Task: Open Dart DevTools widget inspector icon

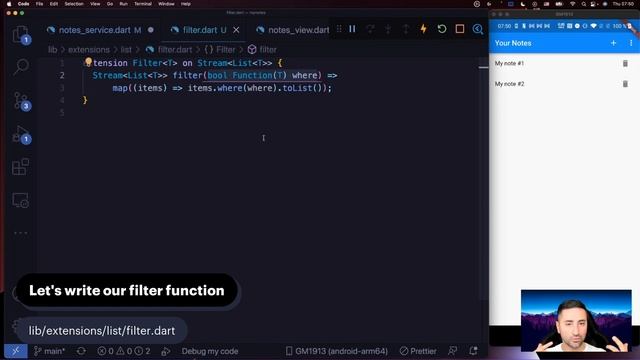Action: point(478,29)
